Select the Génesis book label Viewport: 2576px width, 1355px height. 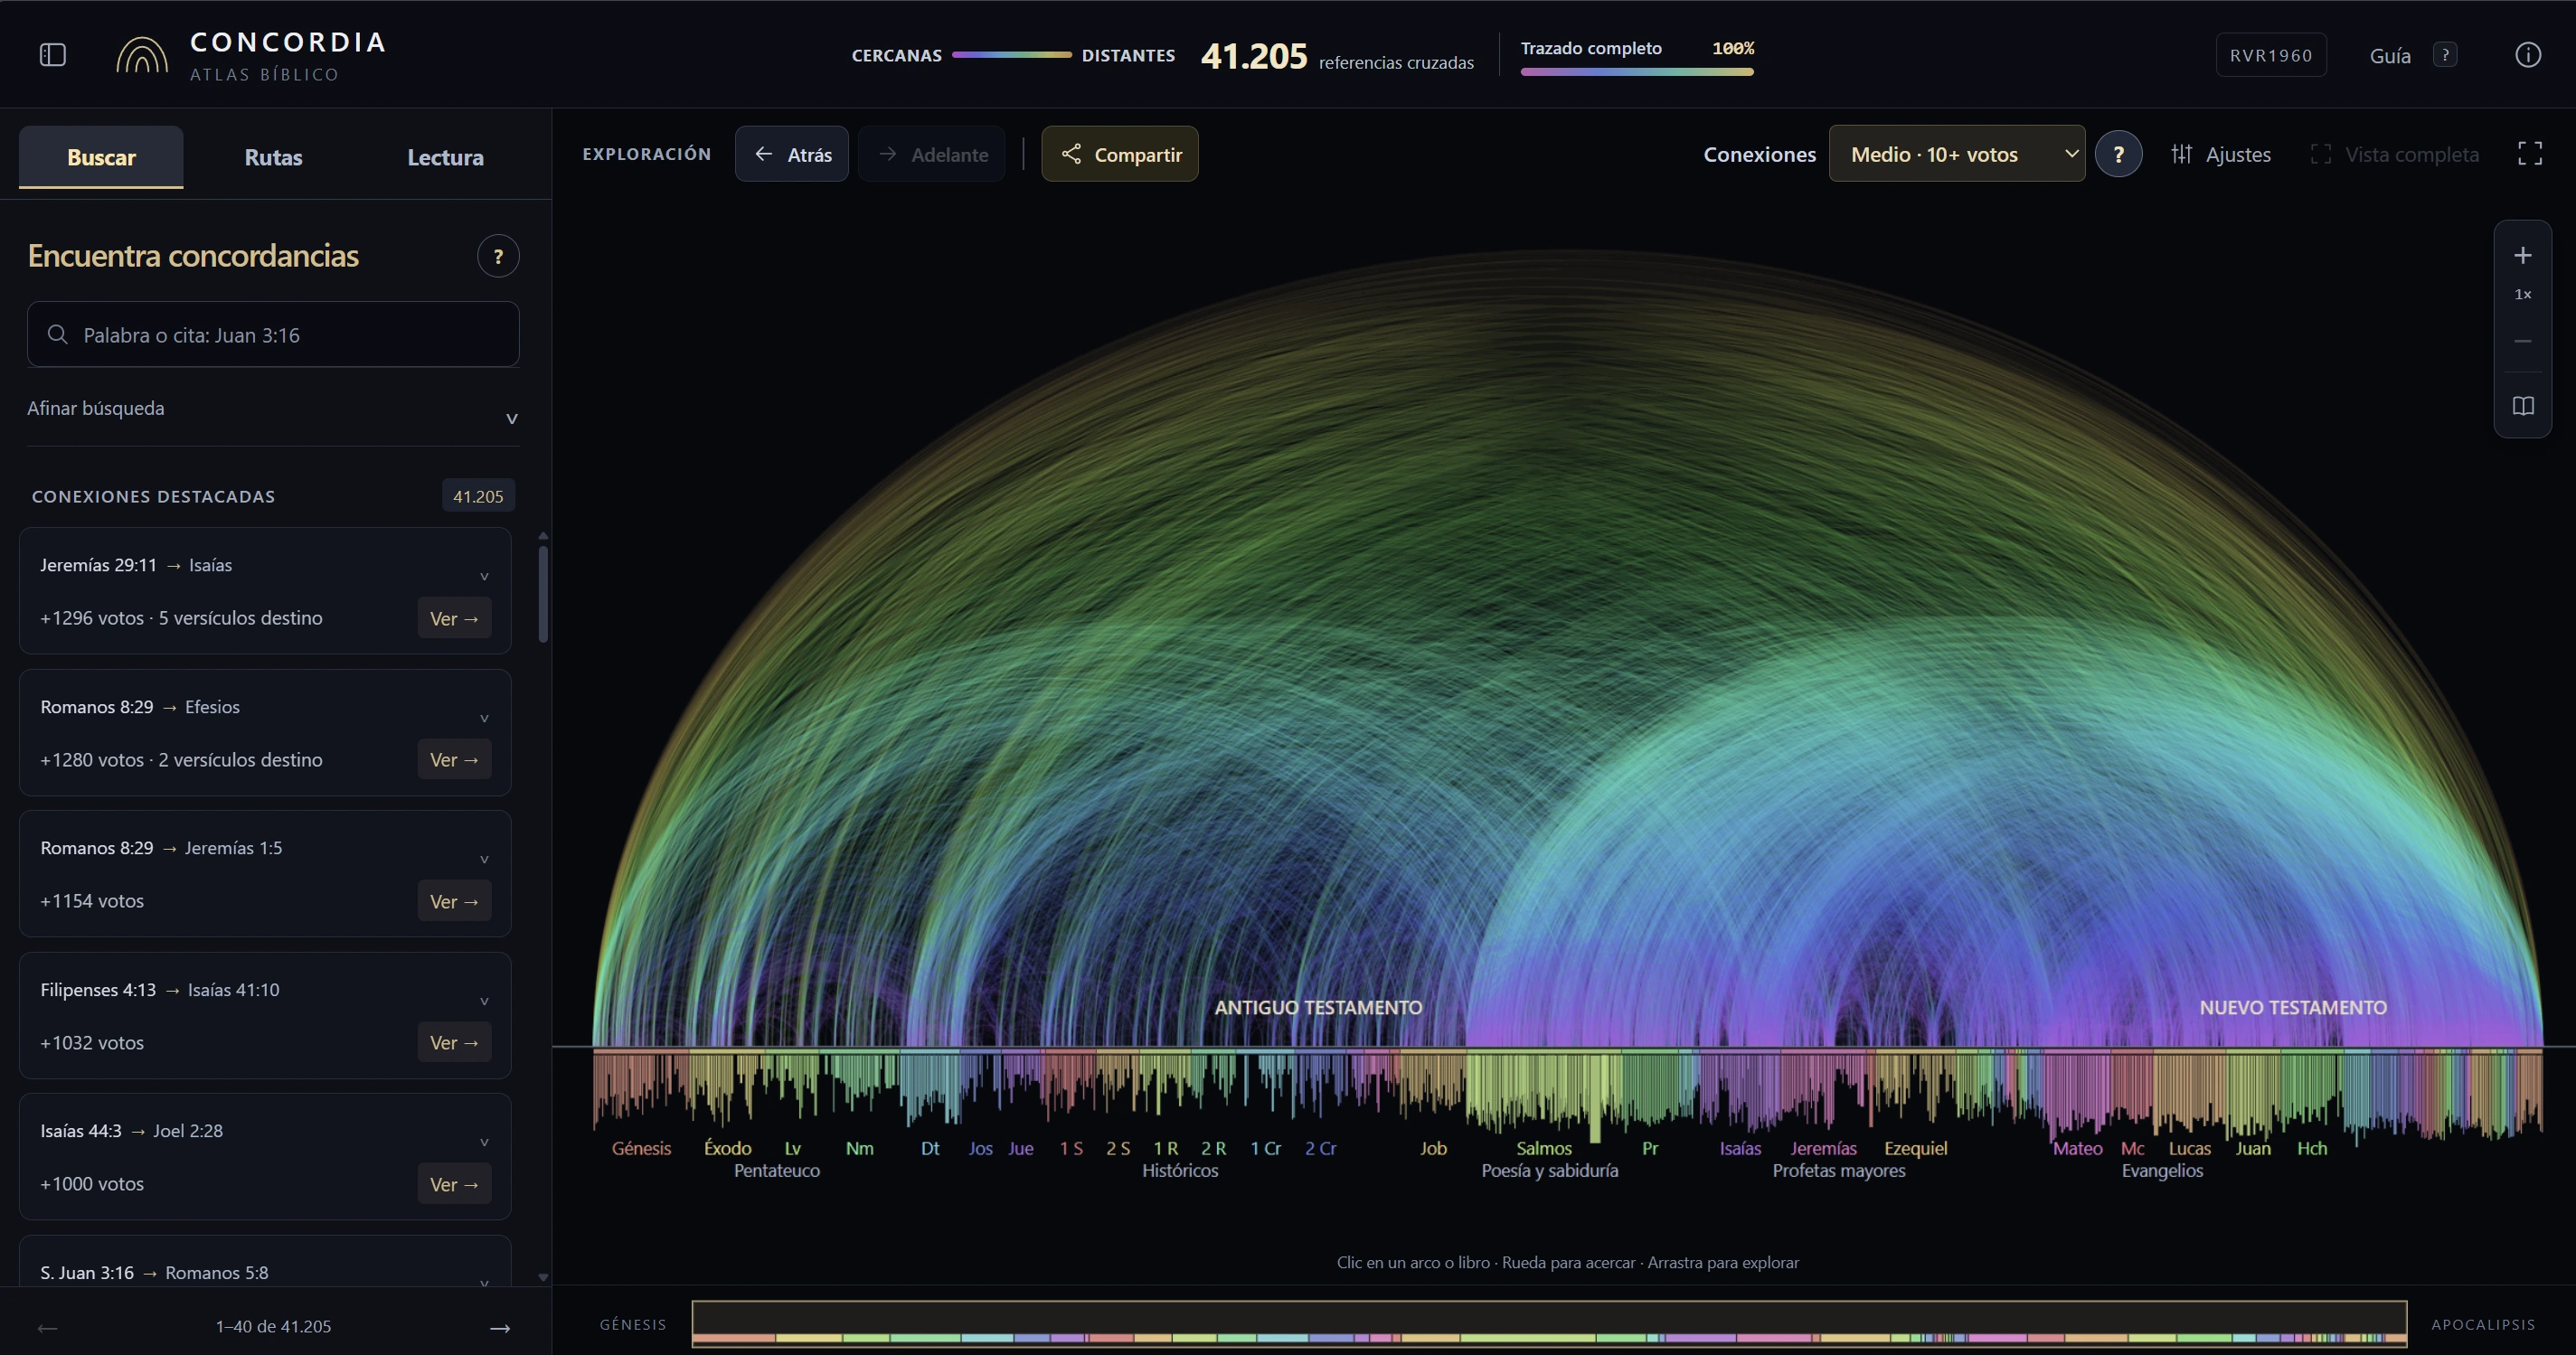click(x=641, y=1148)
